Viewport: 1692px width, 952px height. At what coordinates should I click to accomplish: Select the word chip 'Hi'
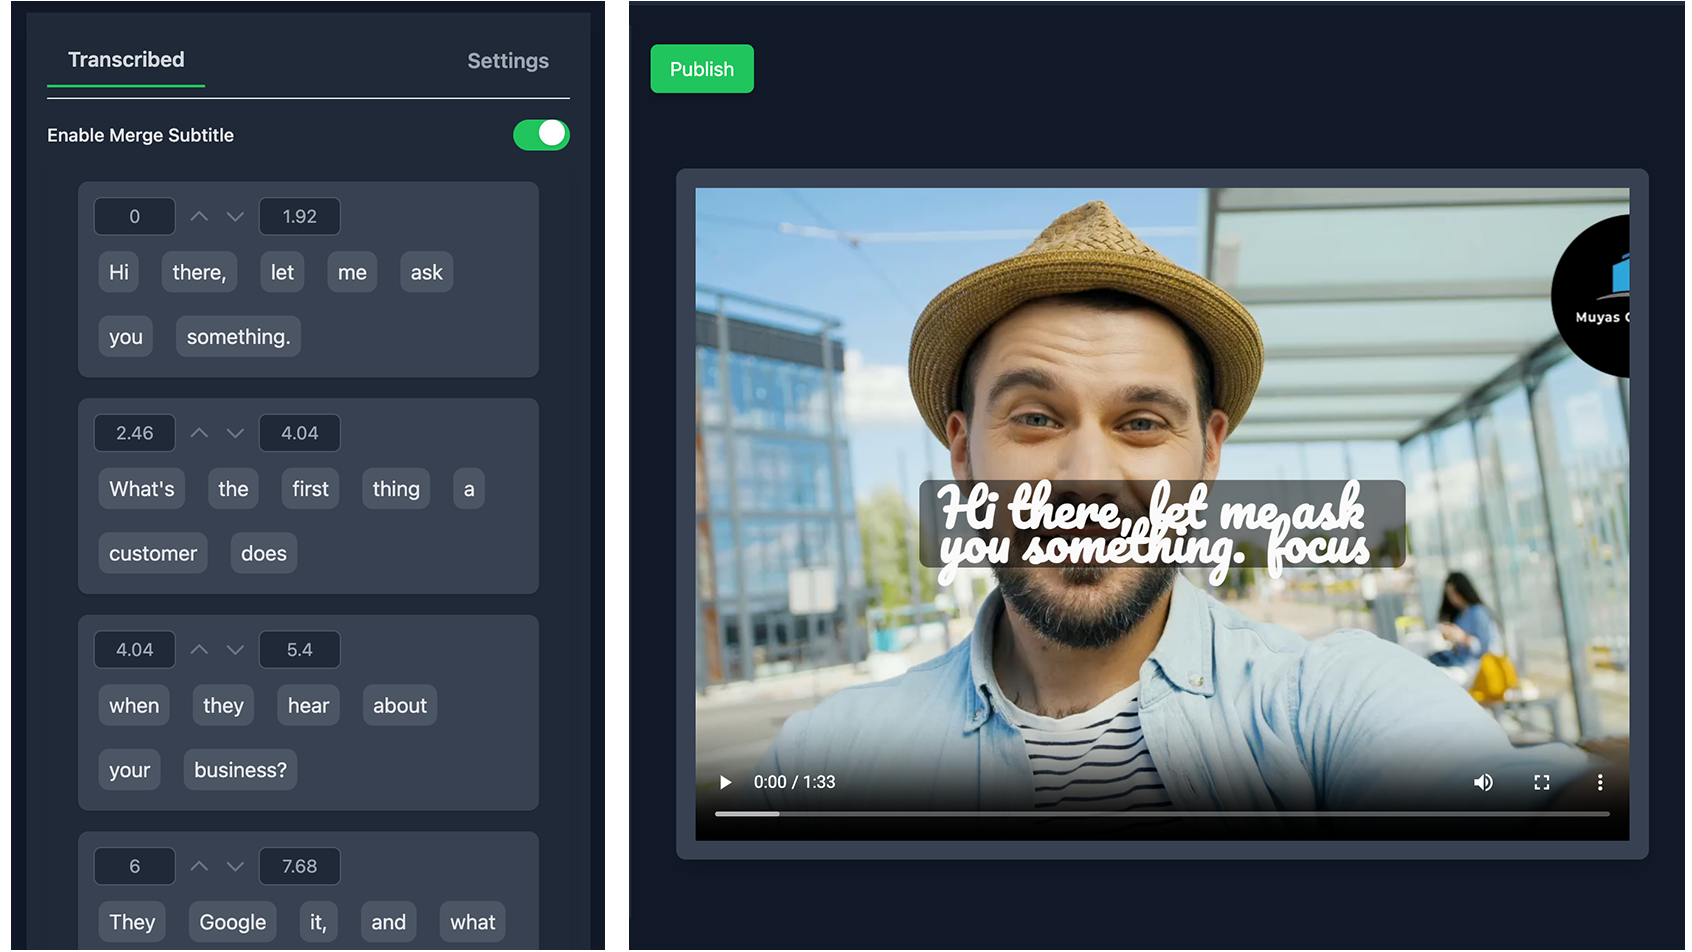pyautogui.click(x=119, y=272)
